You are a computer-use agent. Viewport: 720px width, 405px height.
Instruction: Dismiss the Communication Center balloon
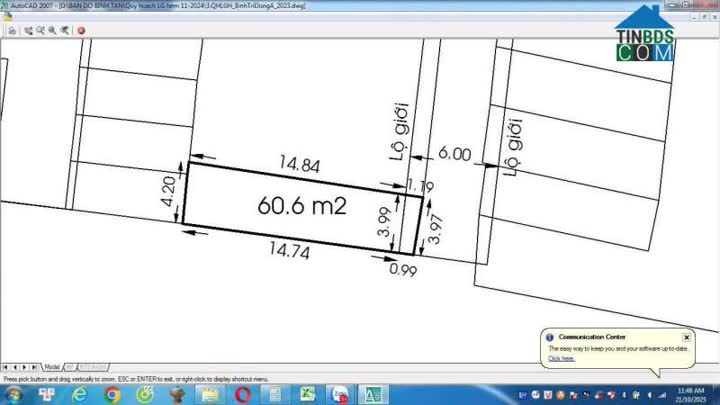pos(686,337)
